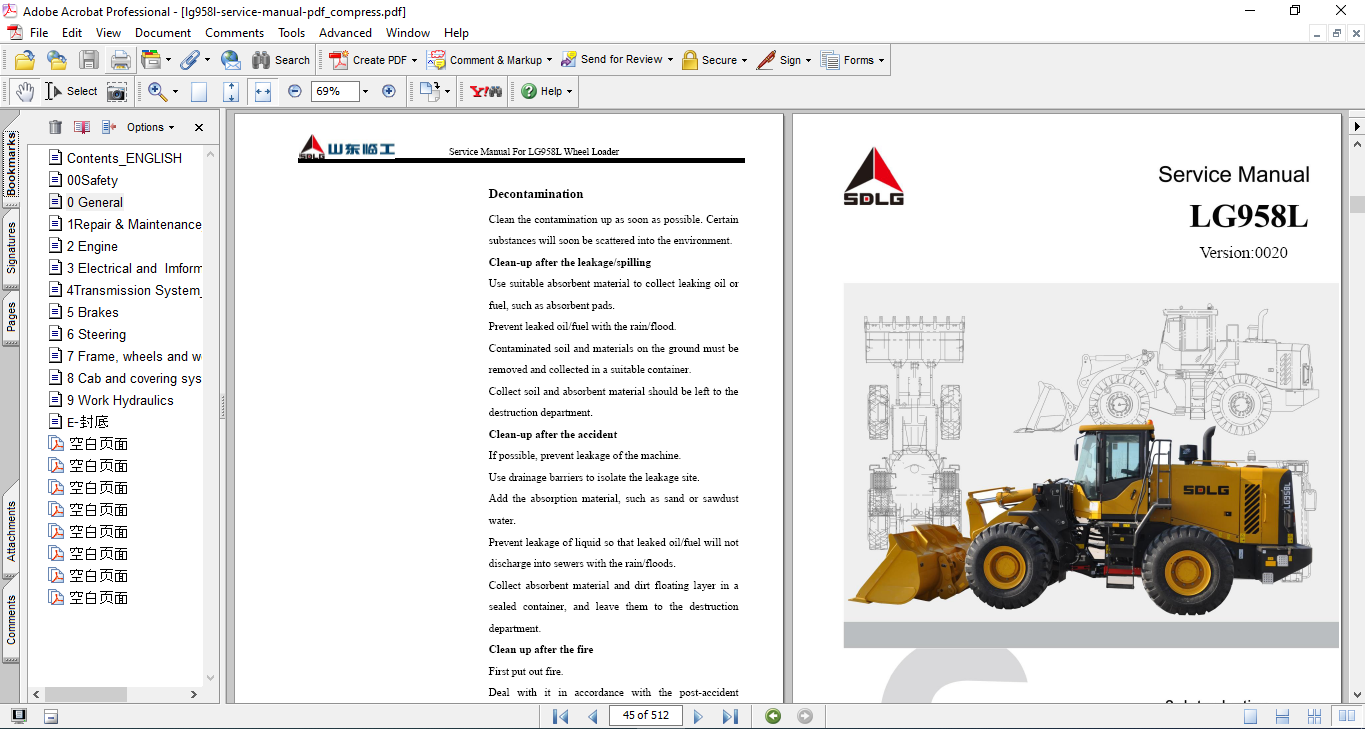
Task: Click the Print icon in toolbar
Action: tap(120, 60)
